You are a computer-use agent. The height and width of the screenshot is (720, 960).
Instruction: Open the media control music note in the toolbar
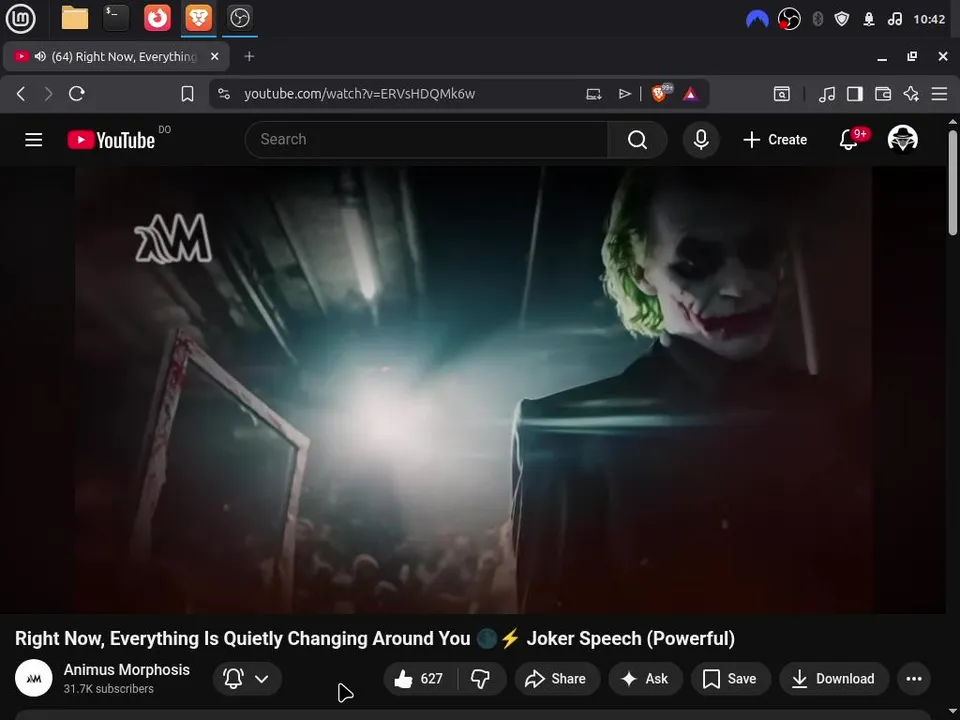tap(827, 94)
